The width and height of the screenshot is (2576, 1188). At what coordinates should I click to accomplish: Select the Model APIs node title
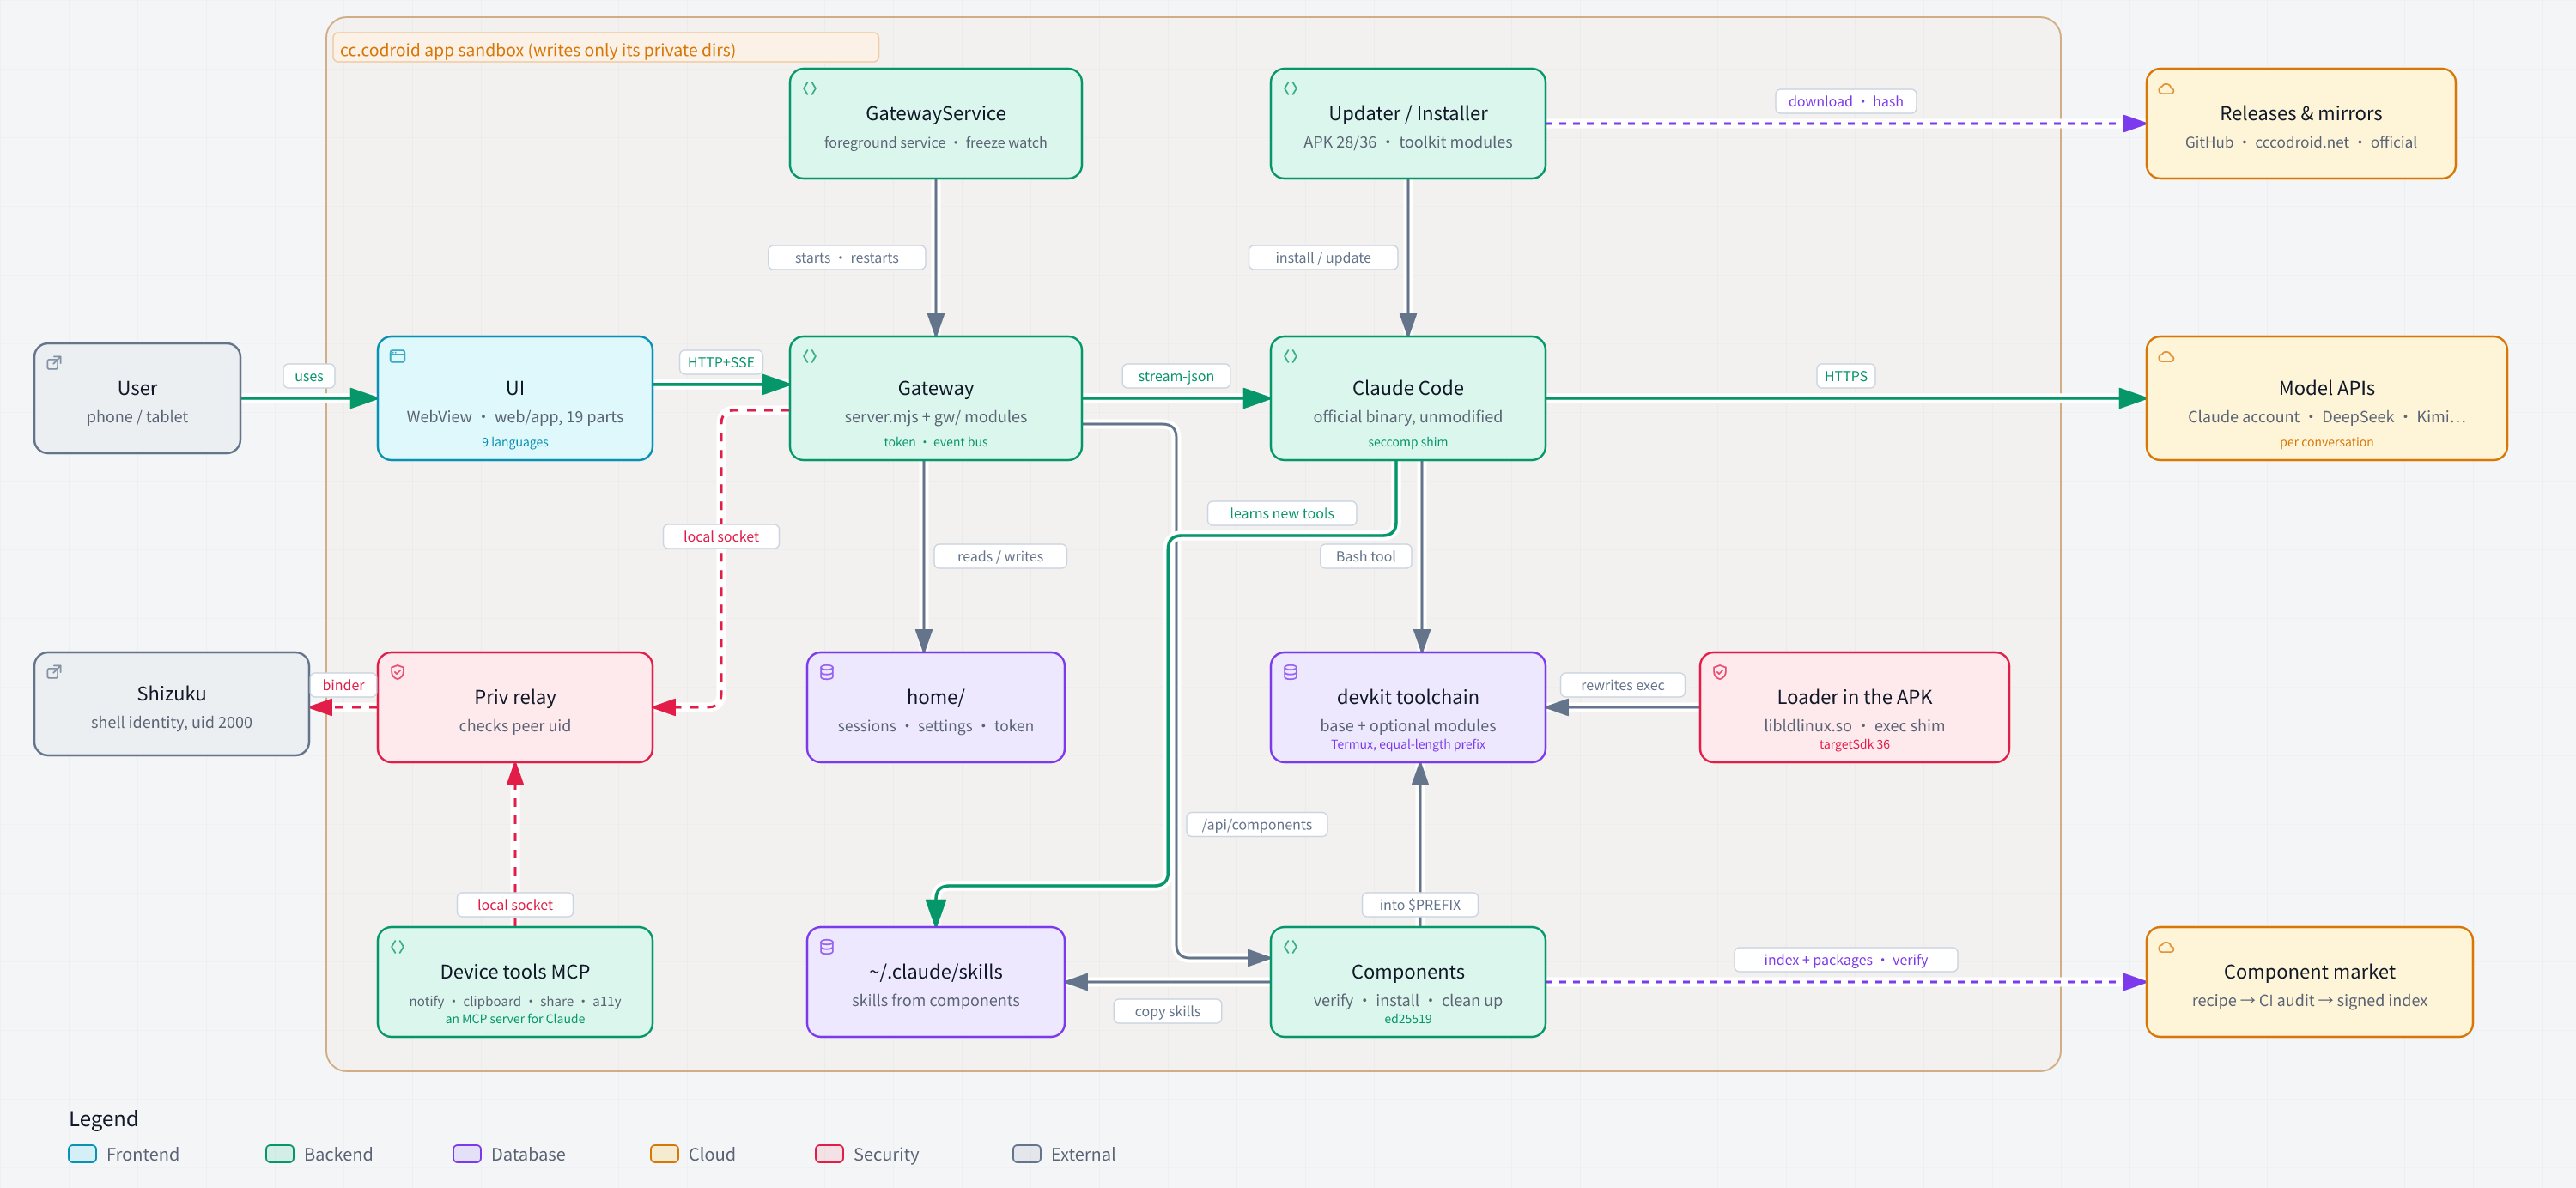tap(2326, 388)
